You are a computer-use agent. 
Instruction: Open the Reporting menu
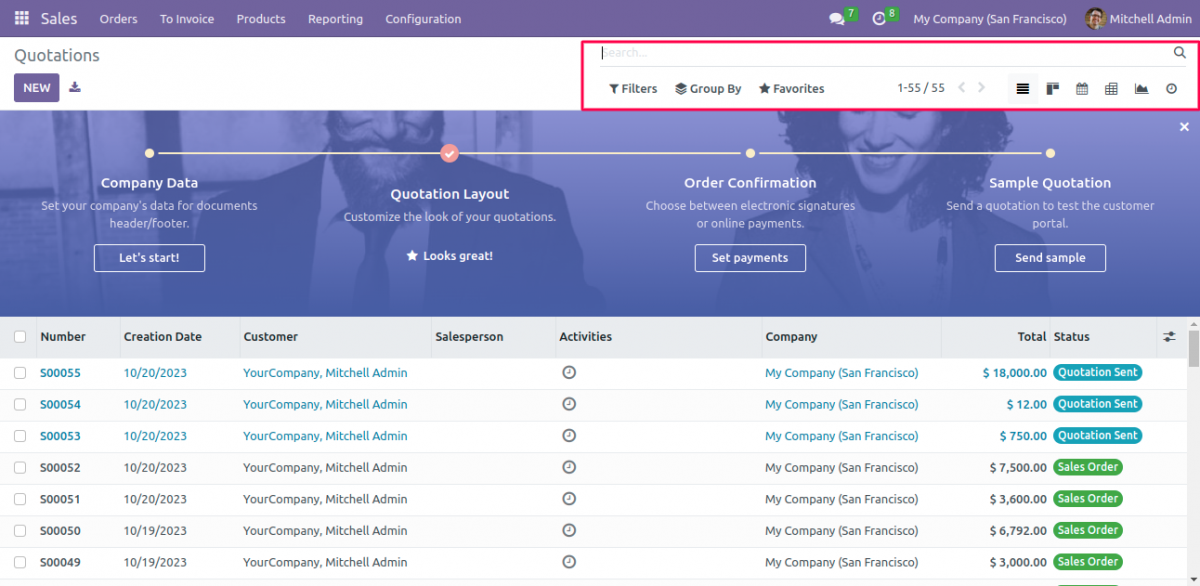pyautogui.click(x=335, y=19)
